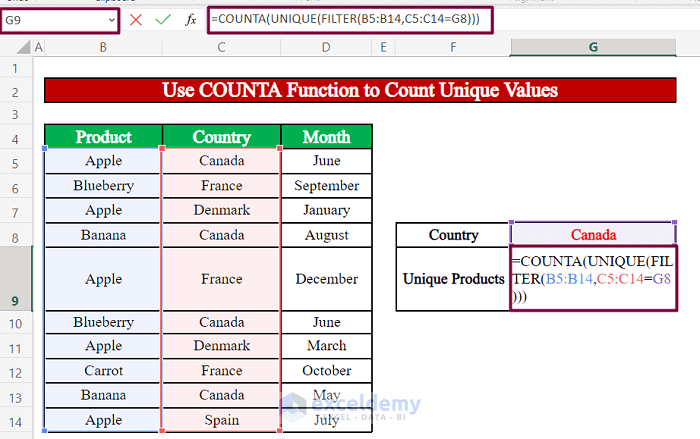Viewport: 700px width, 439px height.
Task: Click in the formula bar text
Action: point(350,20)
